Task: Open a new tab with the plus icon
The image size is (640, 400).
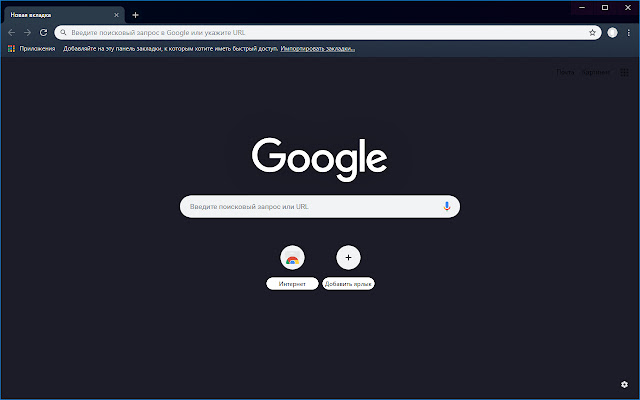Action: point(136,15)
